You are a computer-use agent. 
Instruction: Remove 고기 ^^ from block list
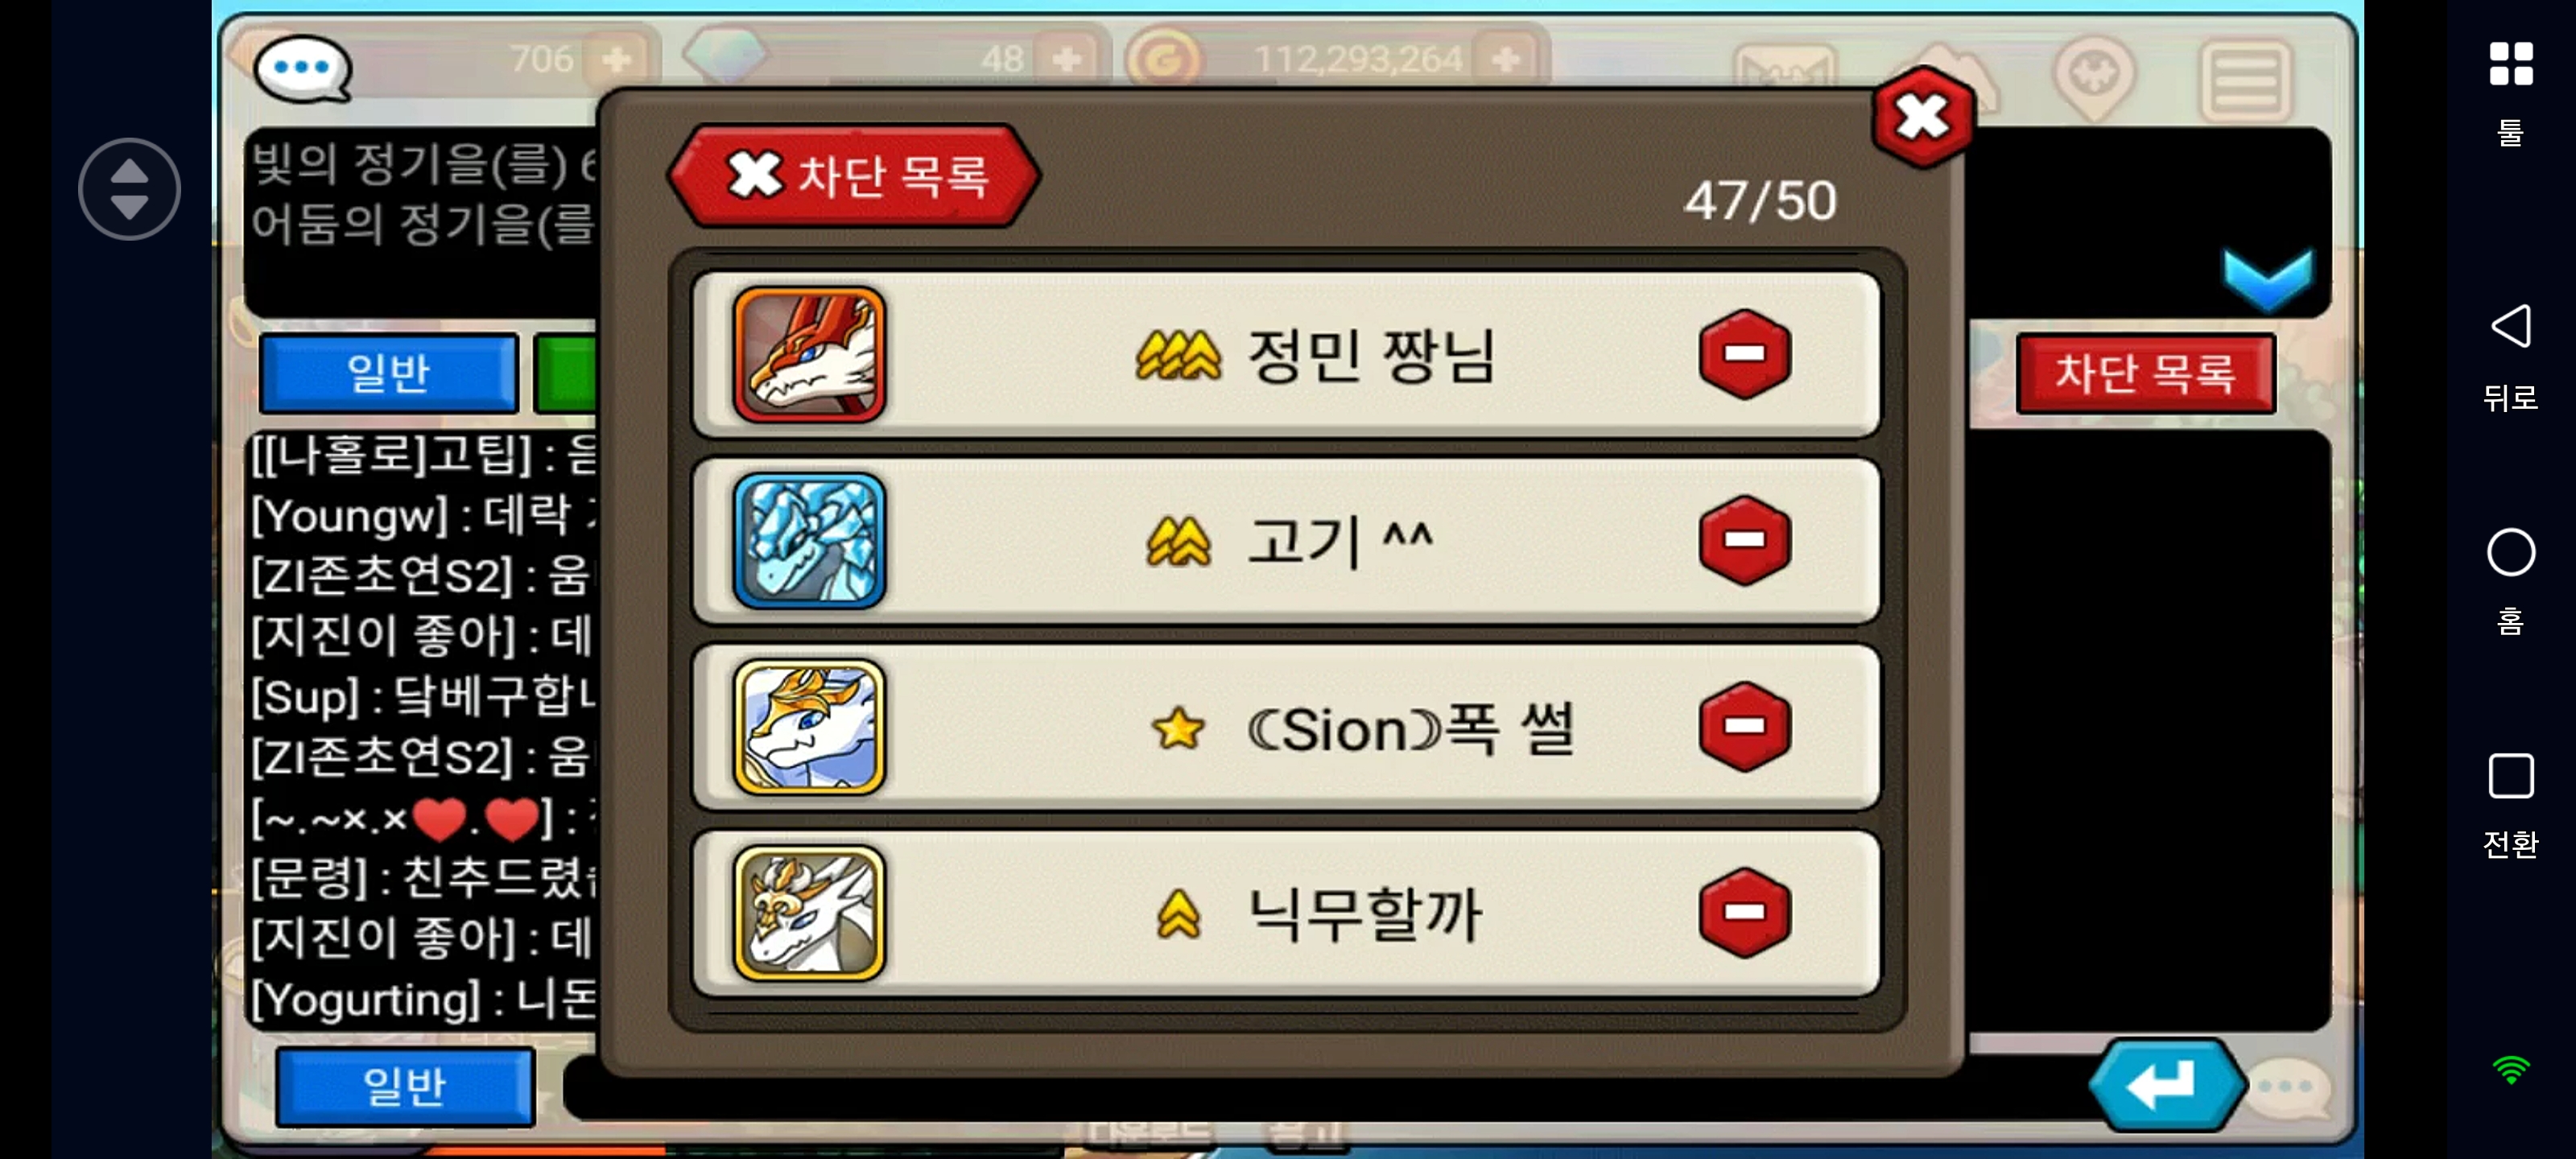point(1744,540)
